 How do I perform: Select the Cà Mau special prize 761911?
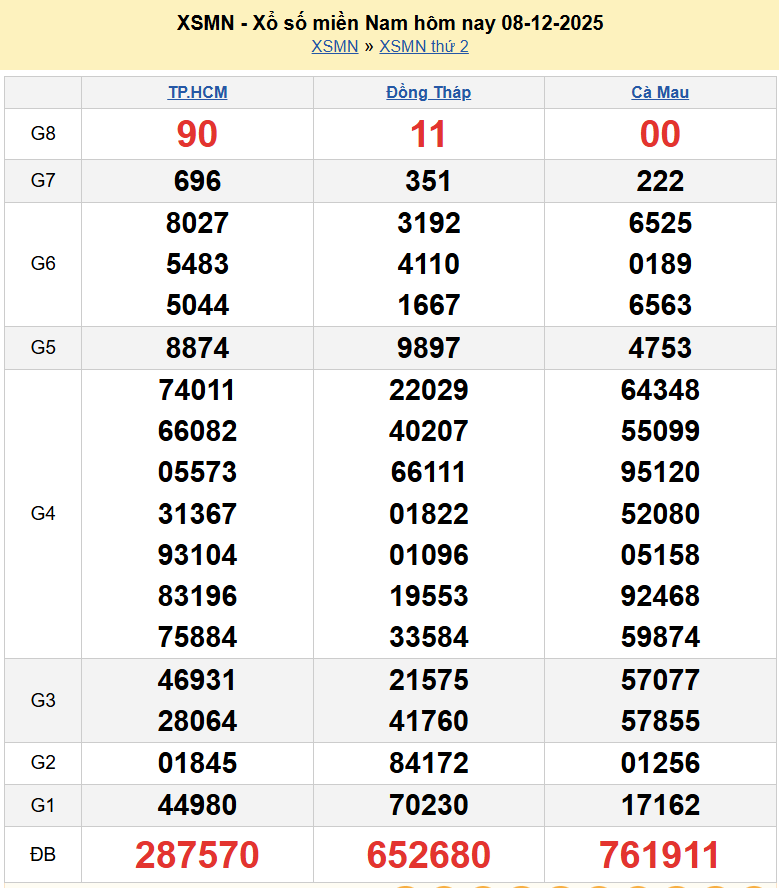pyautogui.click(x=660, y=855)
